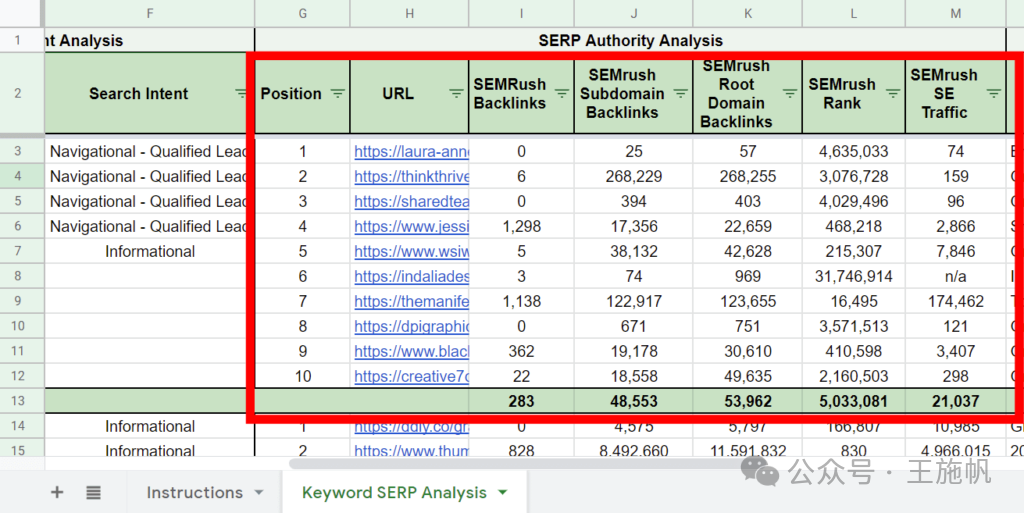The height and width of the screenshot is (513, 1024).
Task: Open filter for SEMRush Backlinks column
Action: (562, 93)
